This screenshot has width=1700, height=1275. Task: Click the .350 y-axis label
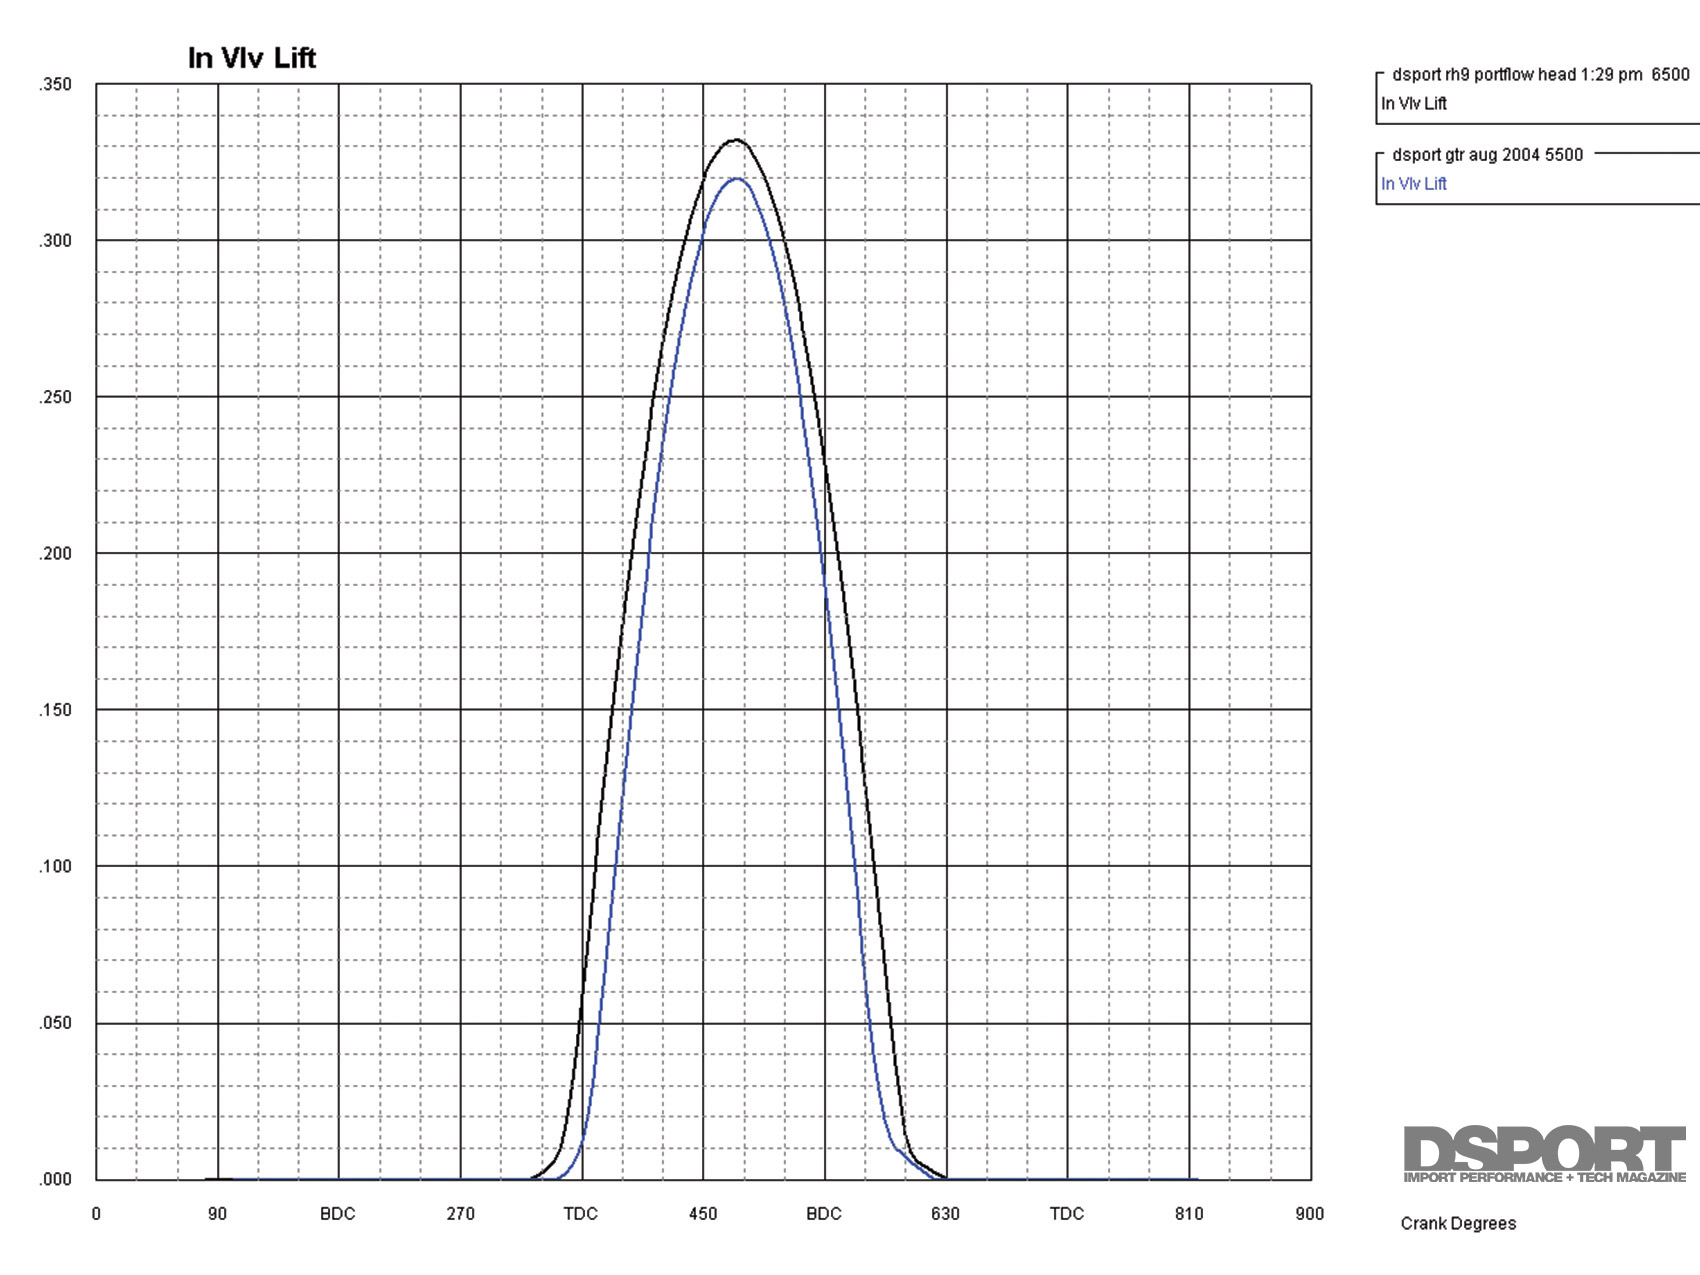click(x=56, y=85)
